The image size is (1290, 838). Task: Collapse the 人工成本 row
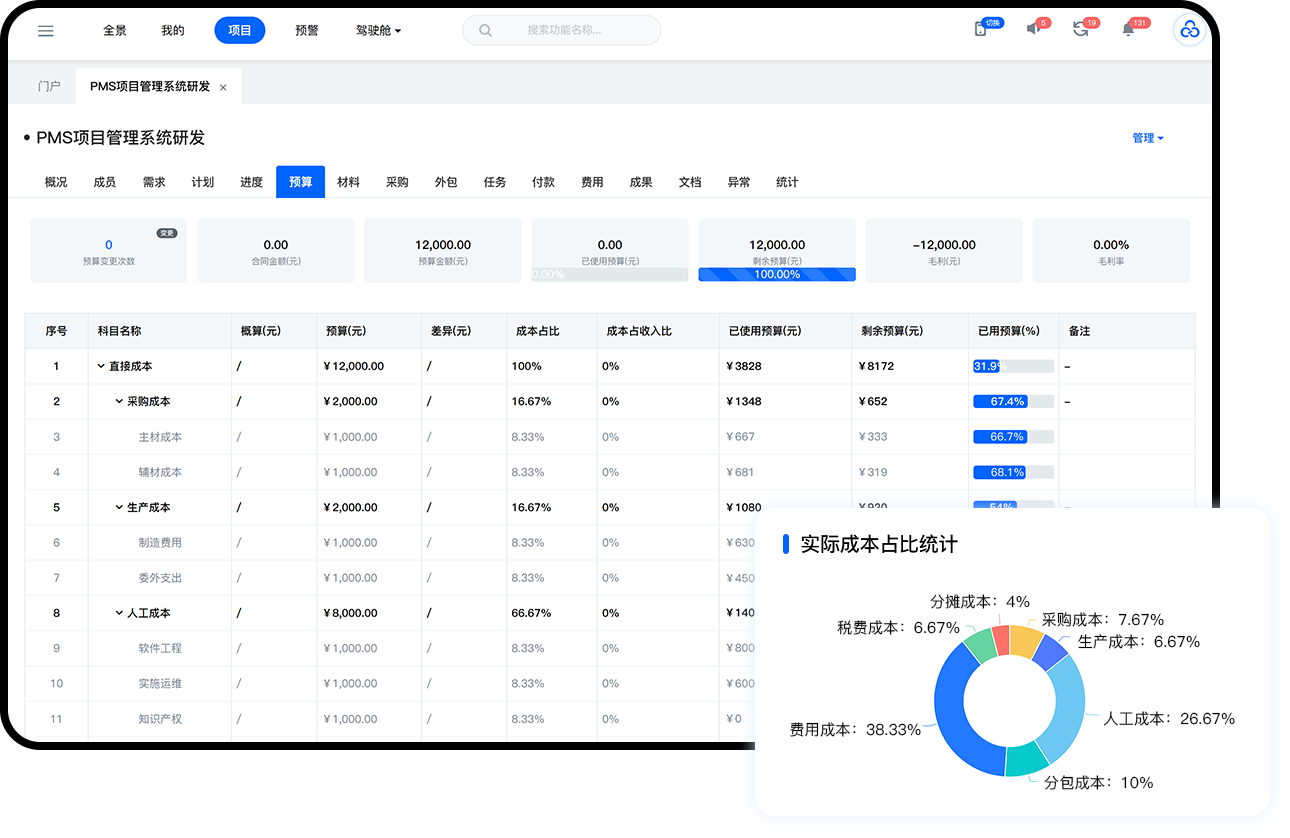tap(119, 613)
